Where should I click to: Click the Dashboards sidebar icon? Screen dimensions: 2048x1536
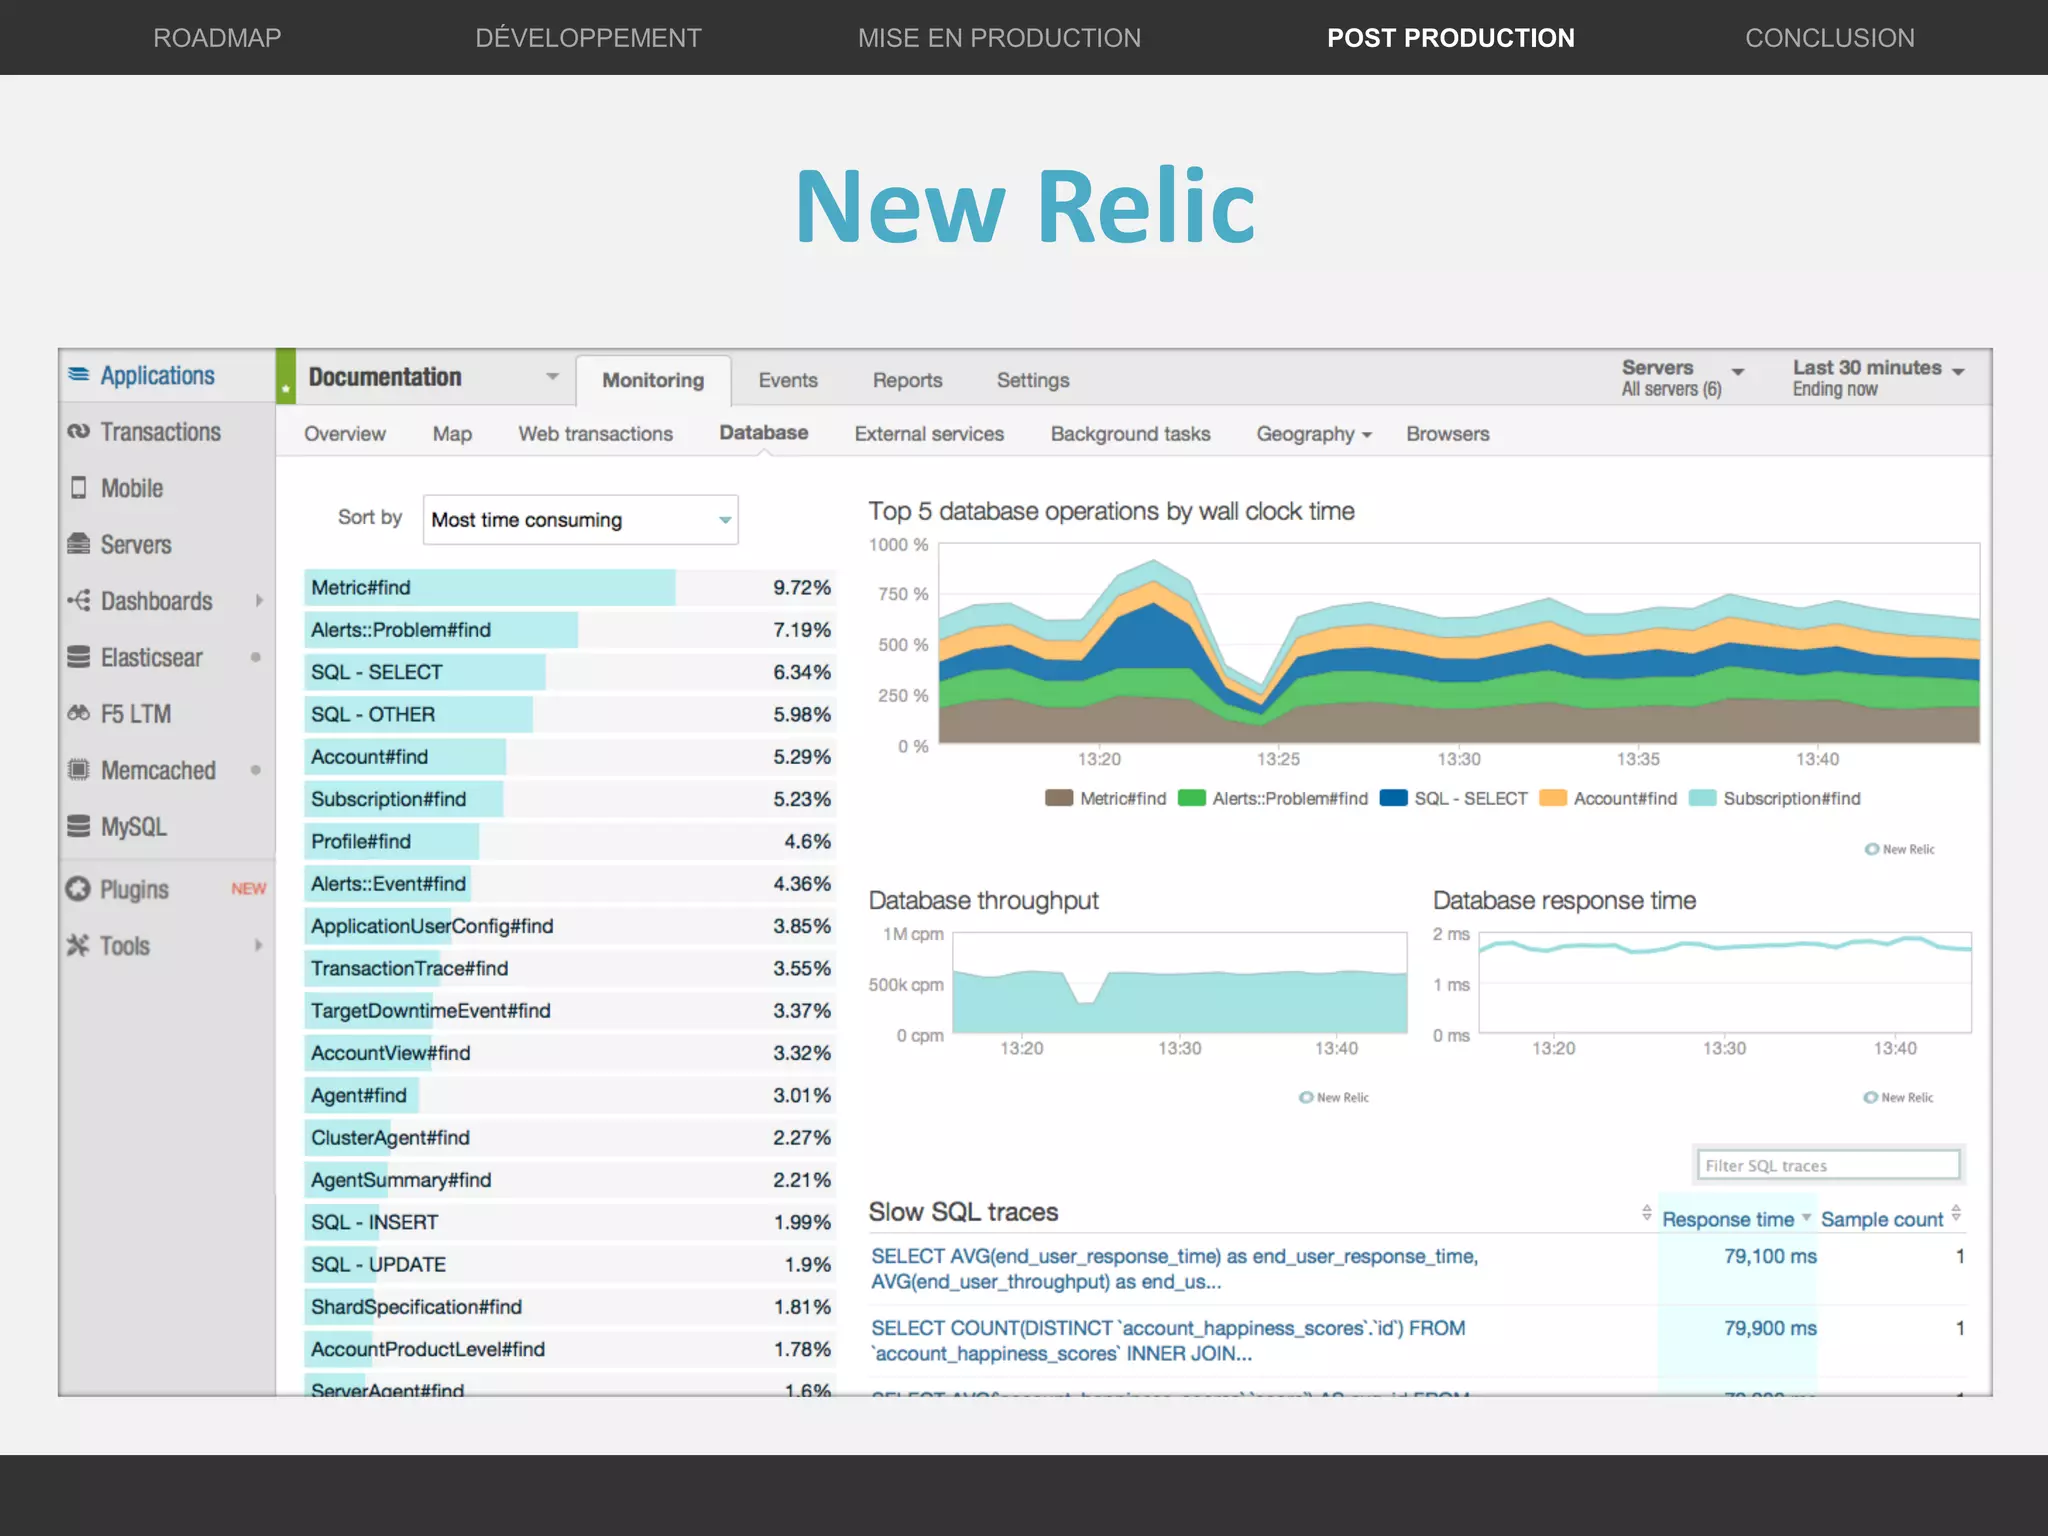tap(79, 601)
